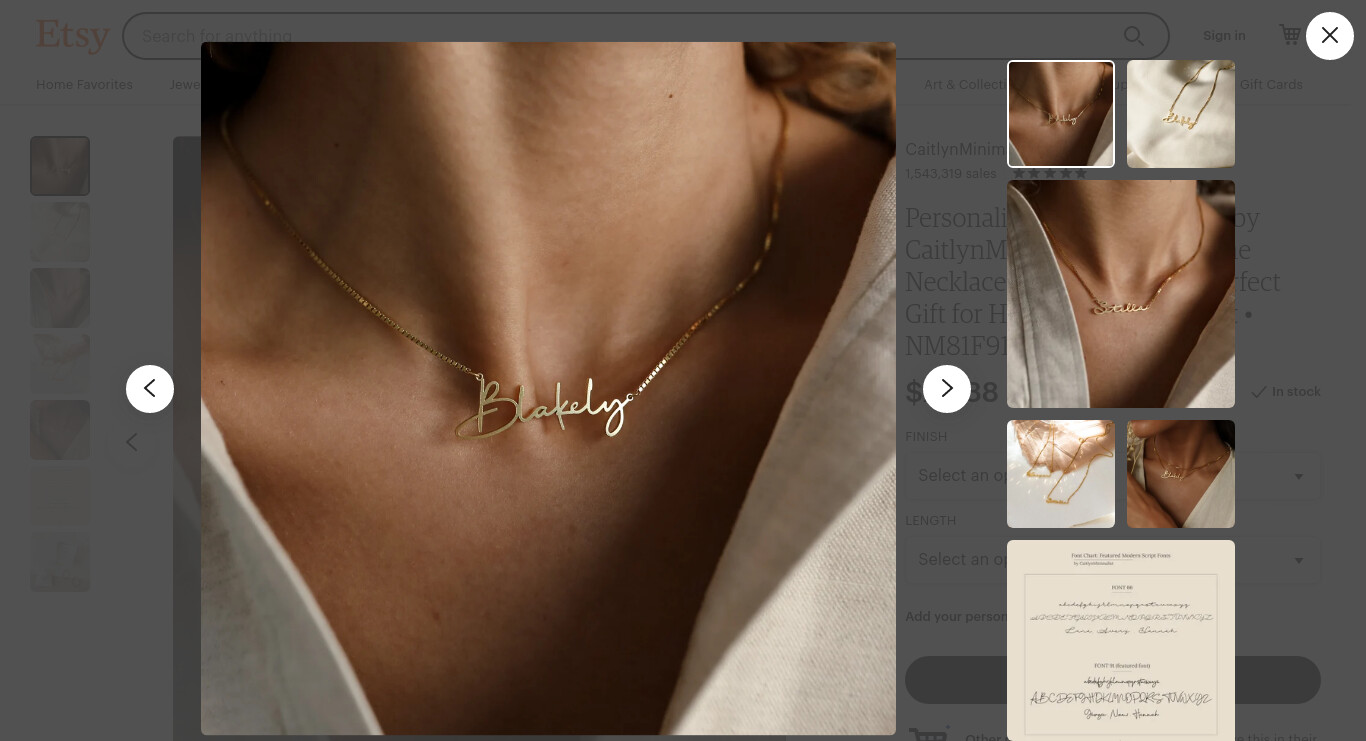
Task: Expand the FINISH options dropdown
Action: (x=1113, y=475)
